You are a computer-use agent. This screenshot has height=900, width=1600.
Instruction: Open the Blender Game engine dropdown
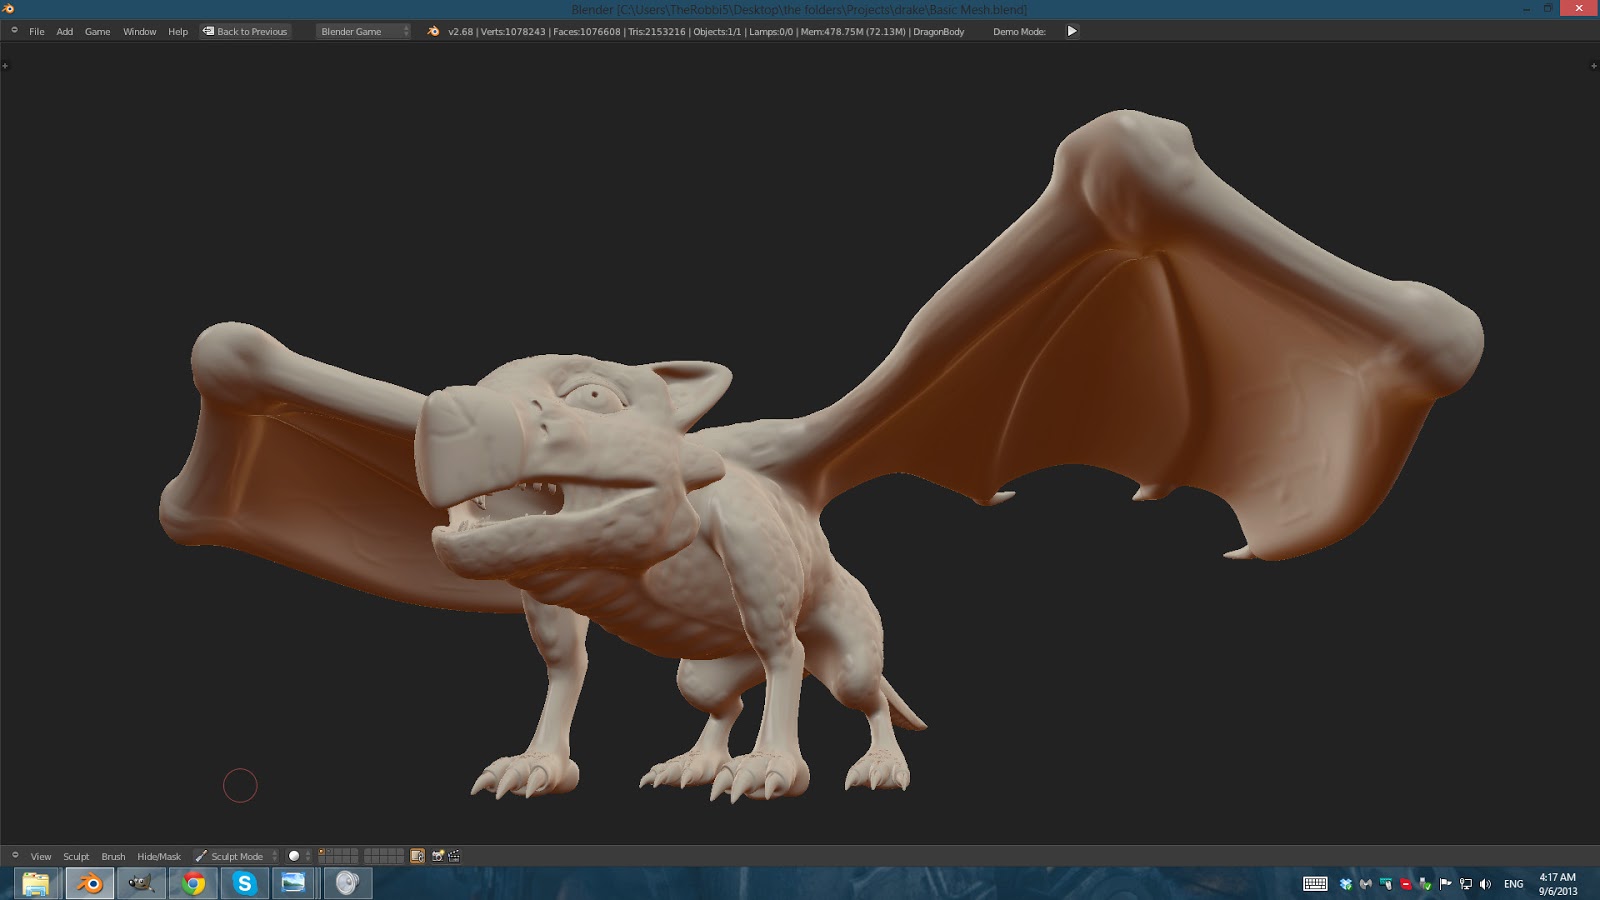point(362,31)
